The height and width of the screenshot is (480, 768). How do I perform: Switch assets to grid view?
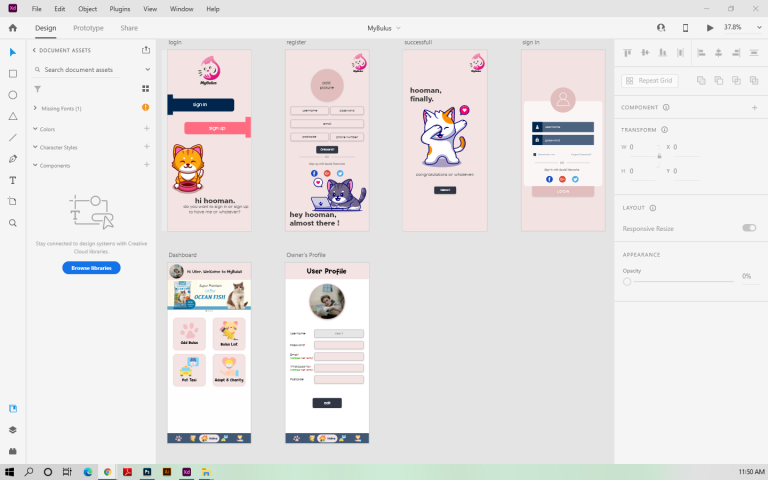[146, 89]
